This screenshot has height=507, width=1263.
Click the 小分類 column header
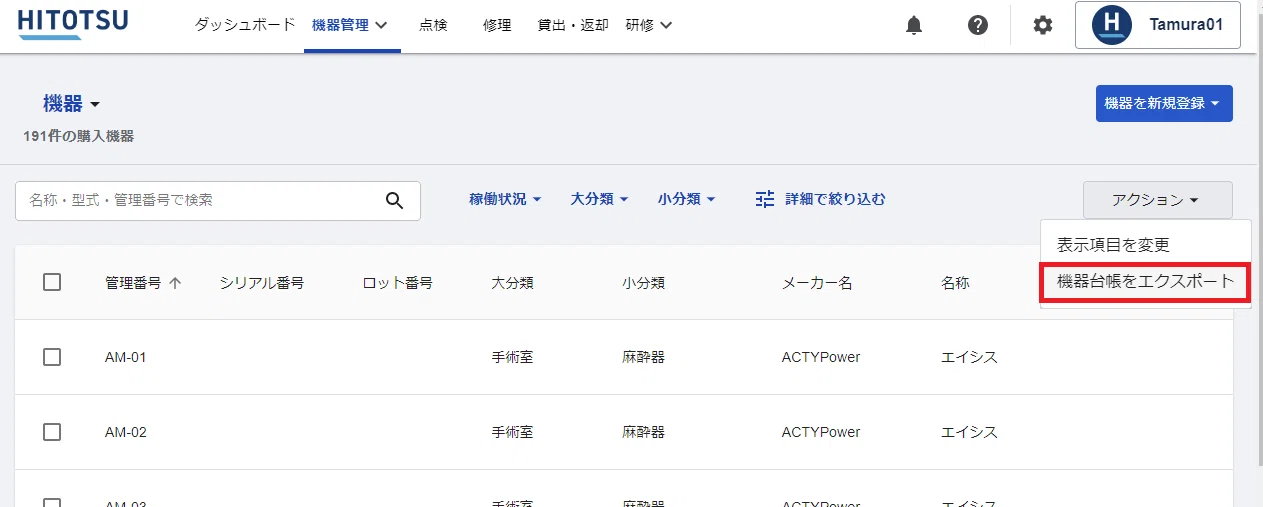click(x=643, y=283)
